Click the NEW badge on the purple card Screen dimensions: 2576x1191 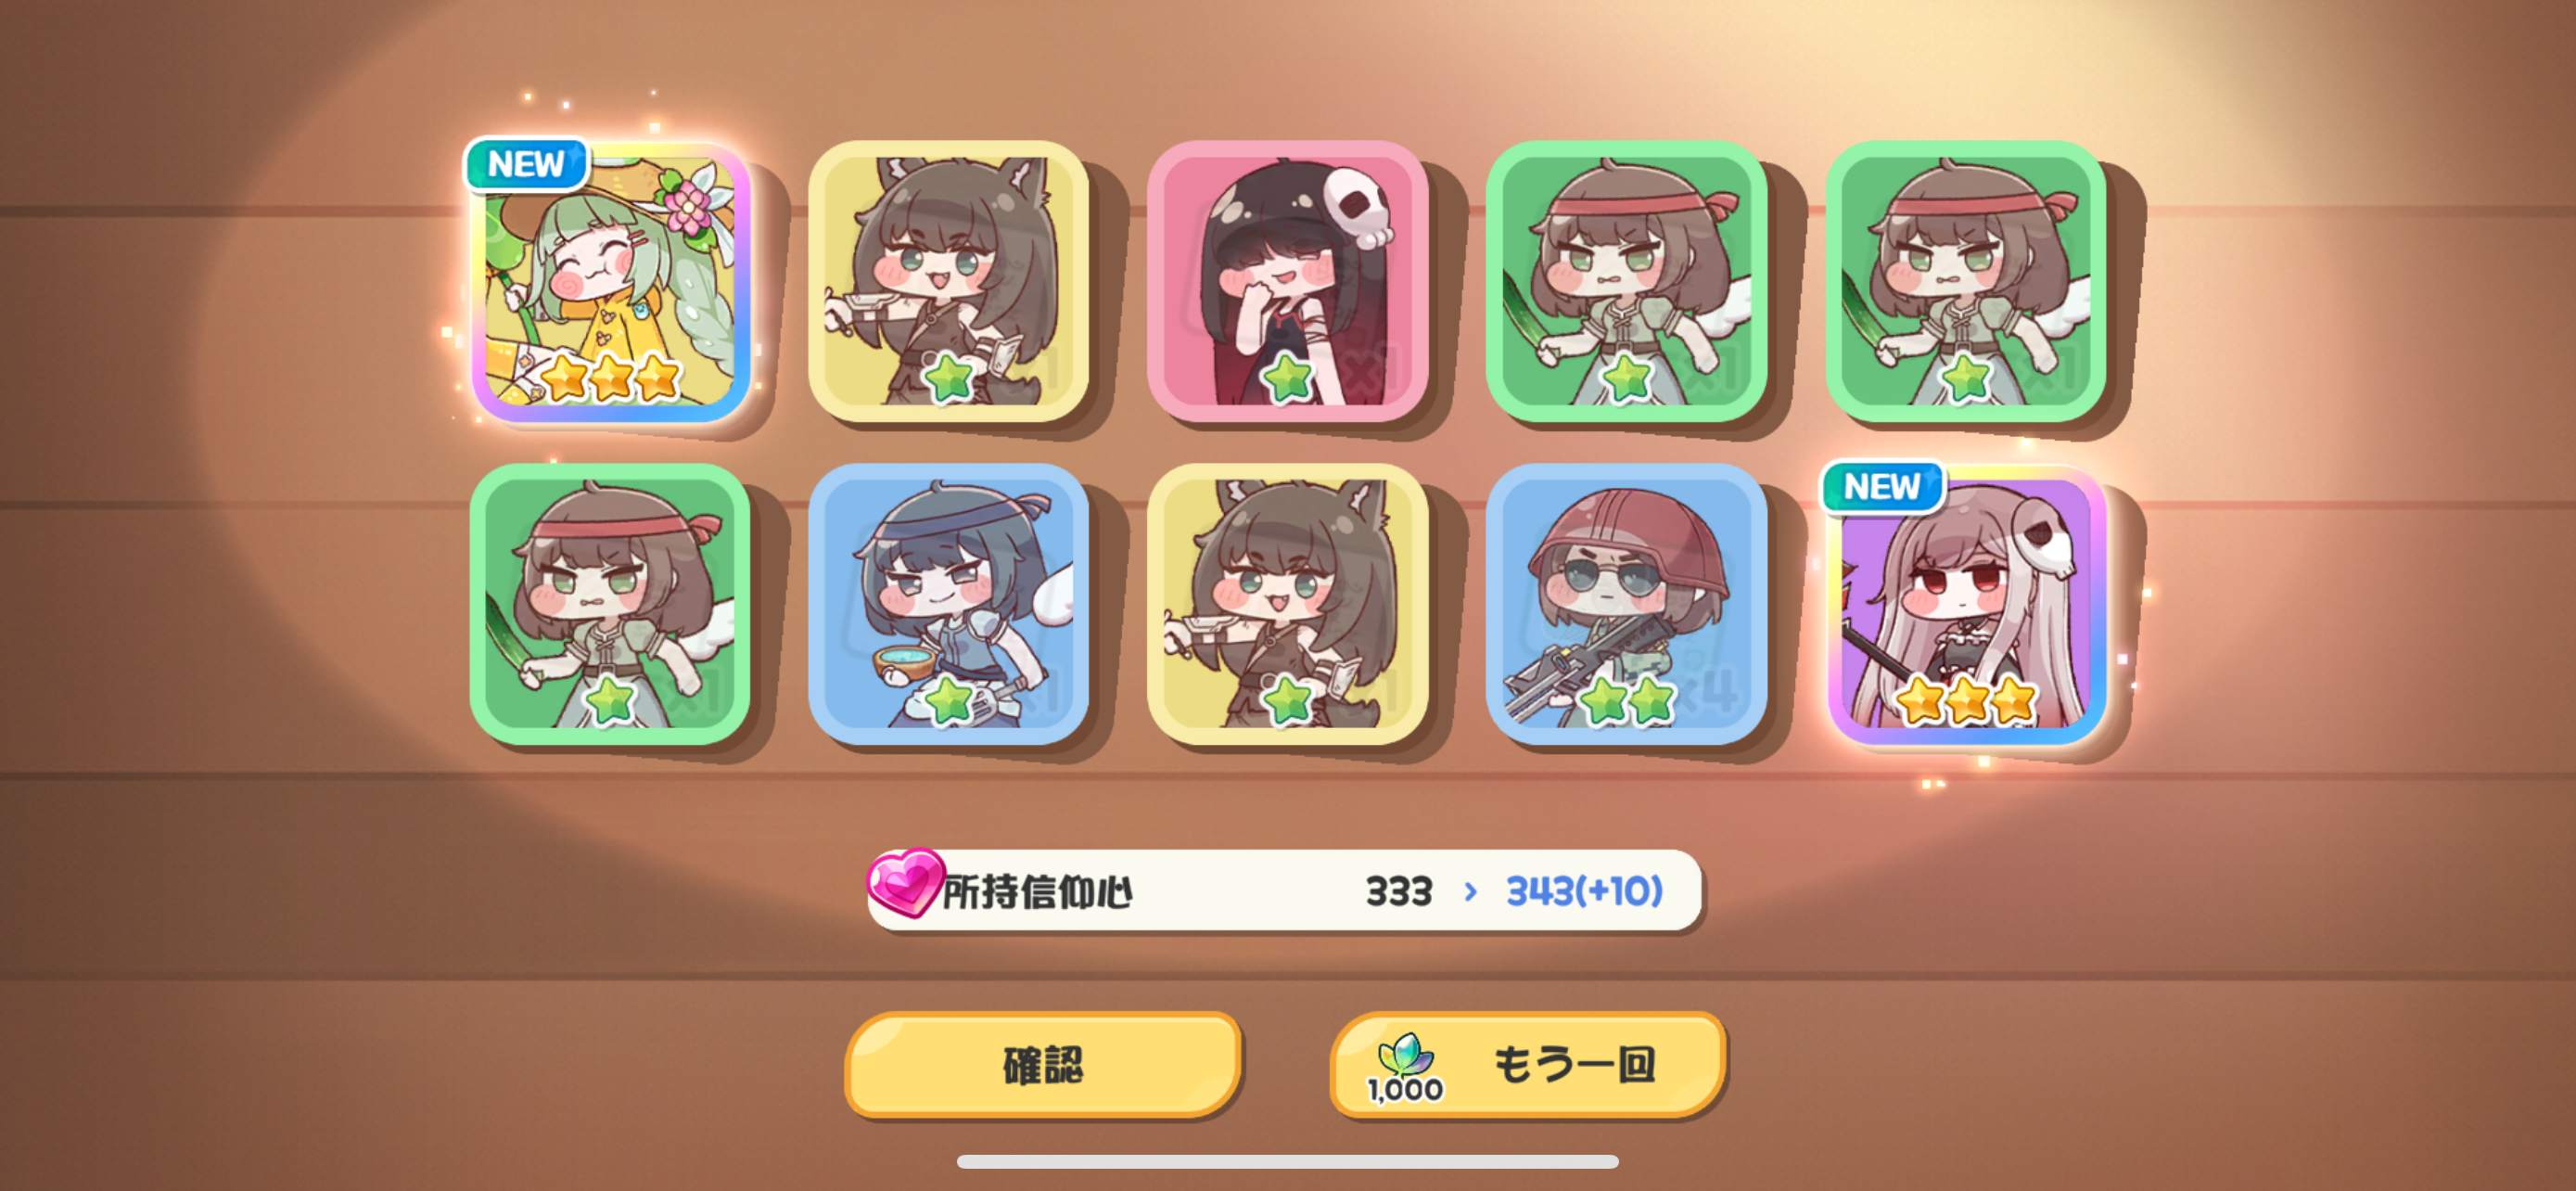(1882, 487)
